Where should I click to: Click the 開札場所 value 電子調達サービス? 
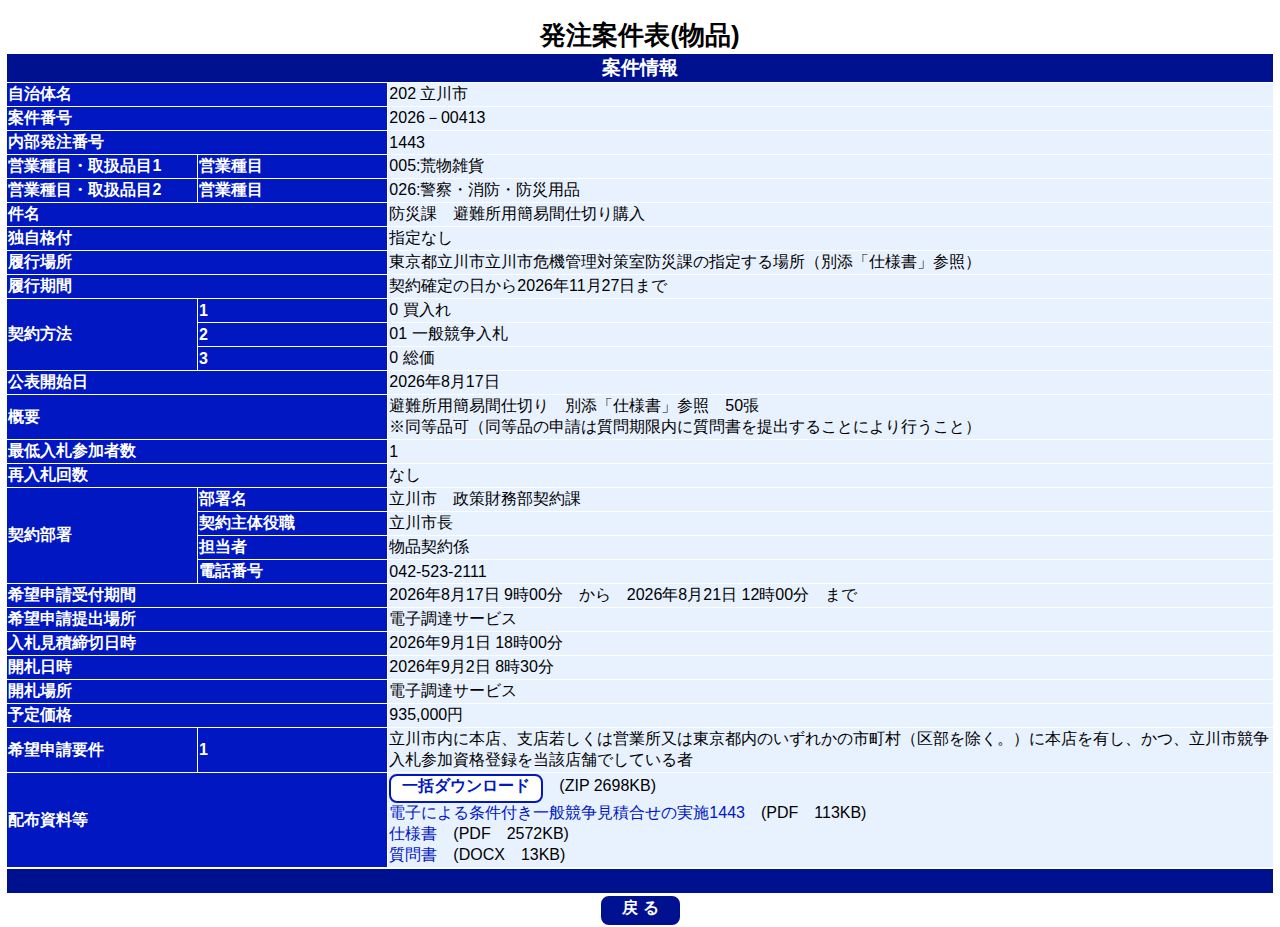click(x=452, y=691)
